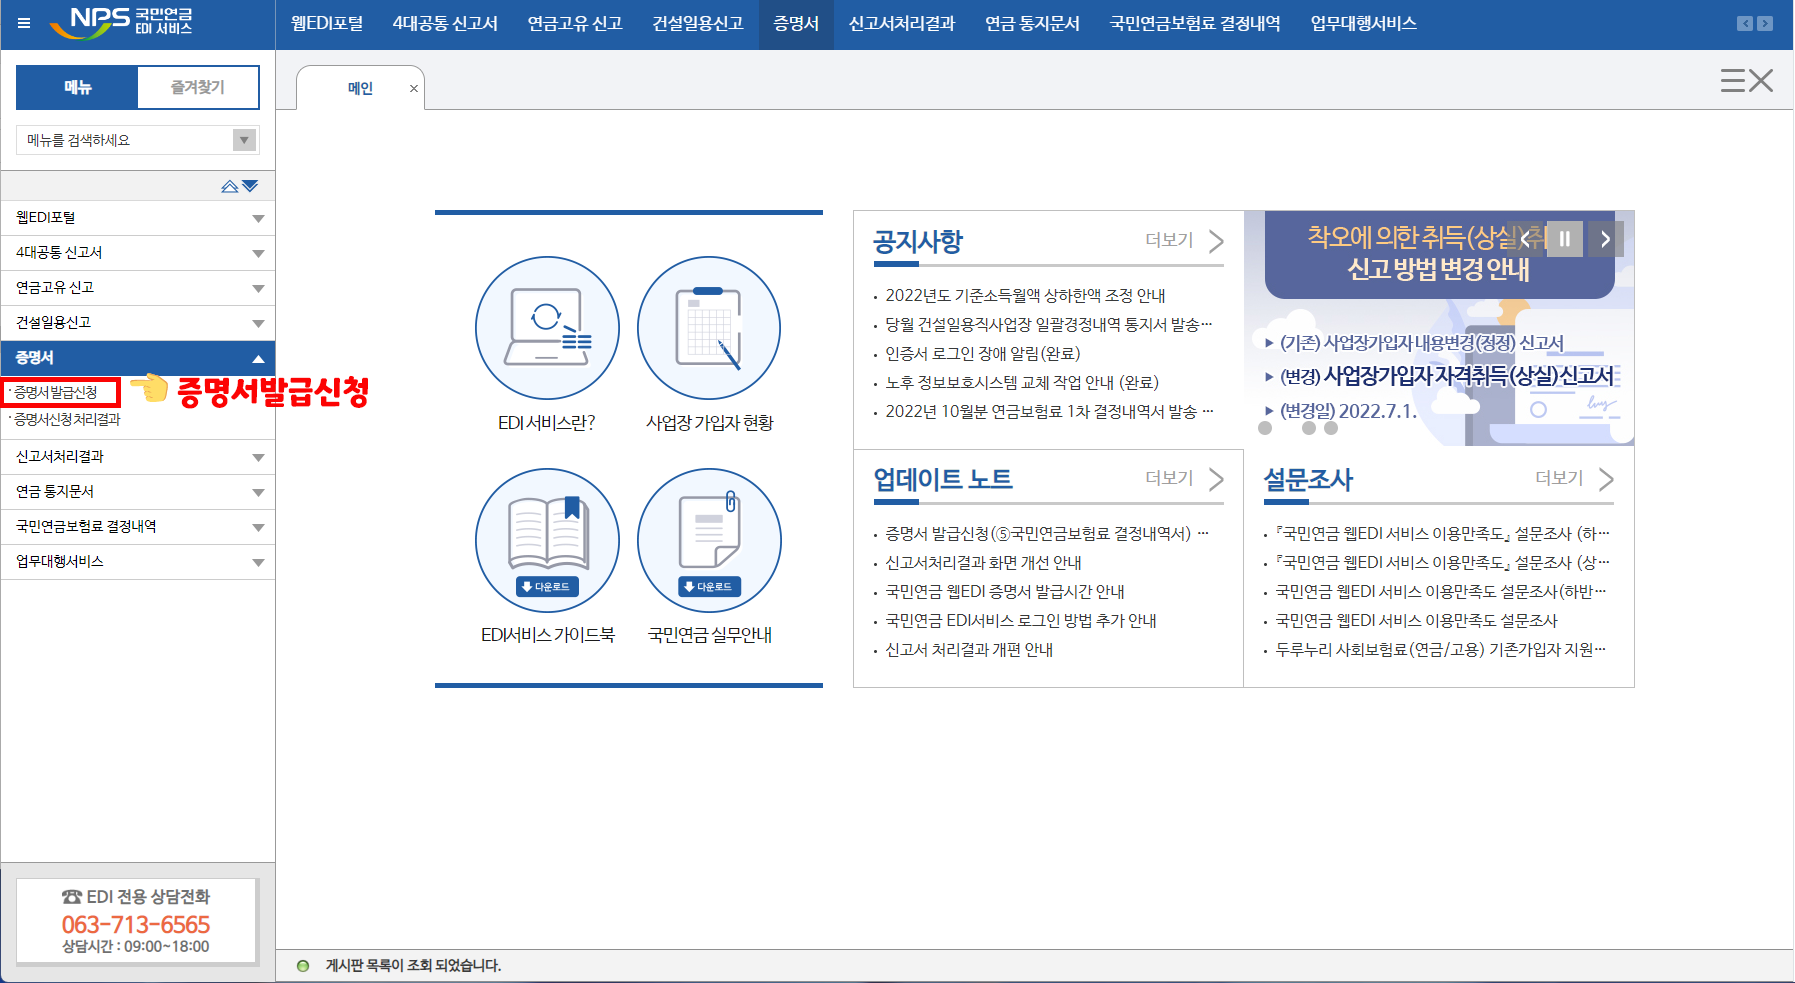
Task: Collapse the 증명서 side menu section
Action: [138, 358]
